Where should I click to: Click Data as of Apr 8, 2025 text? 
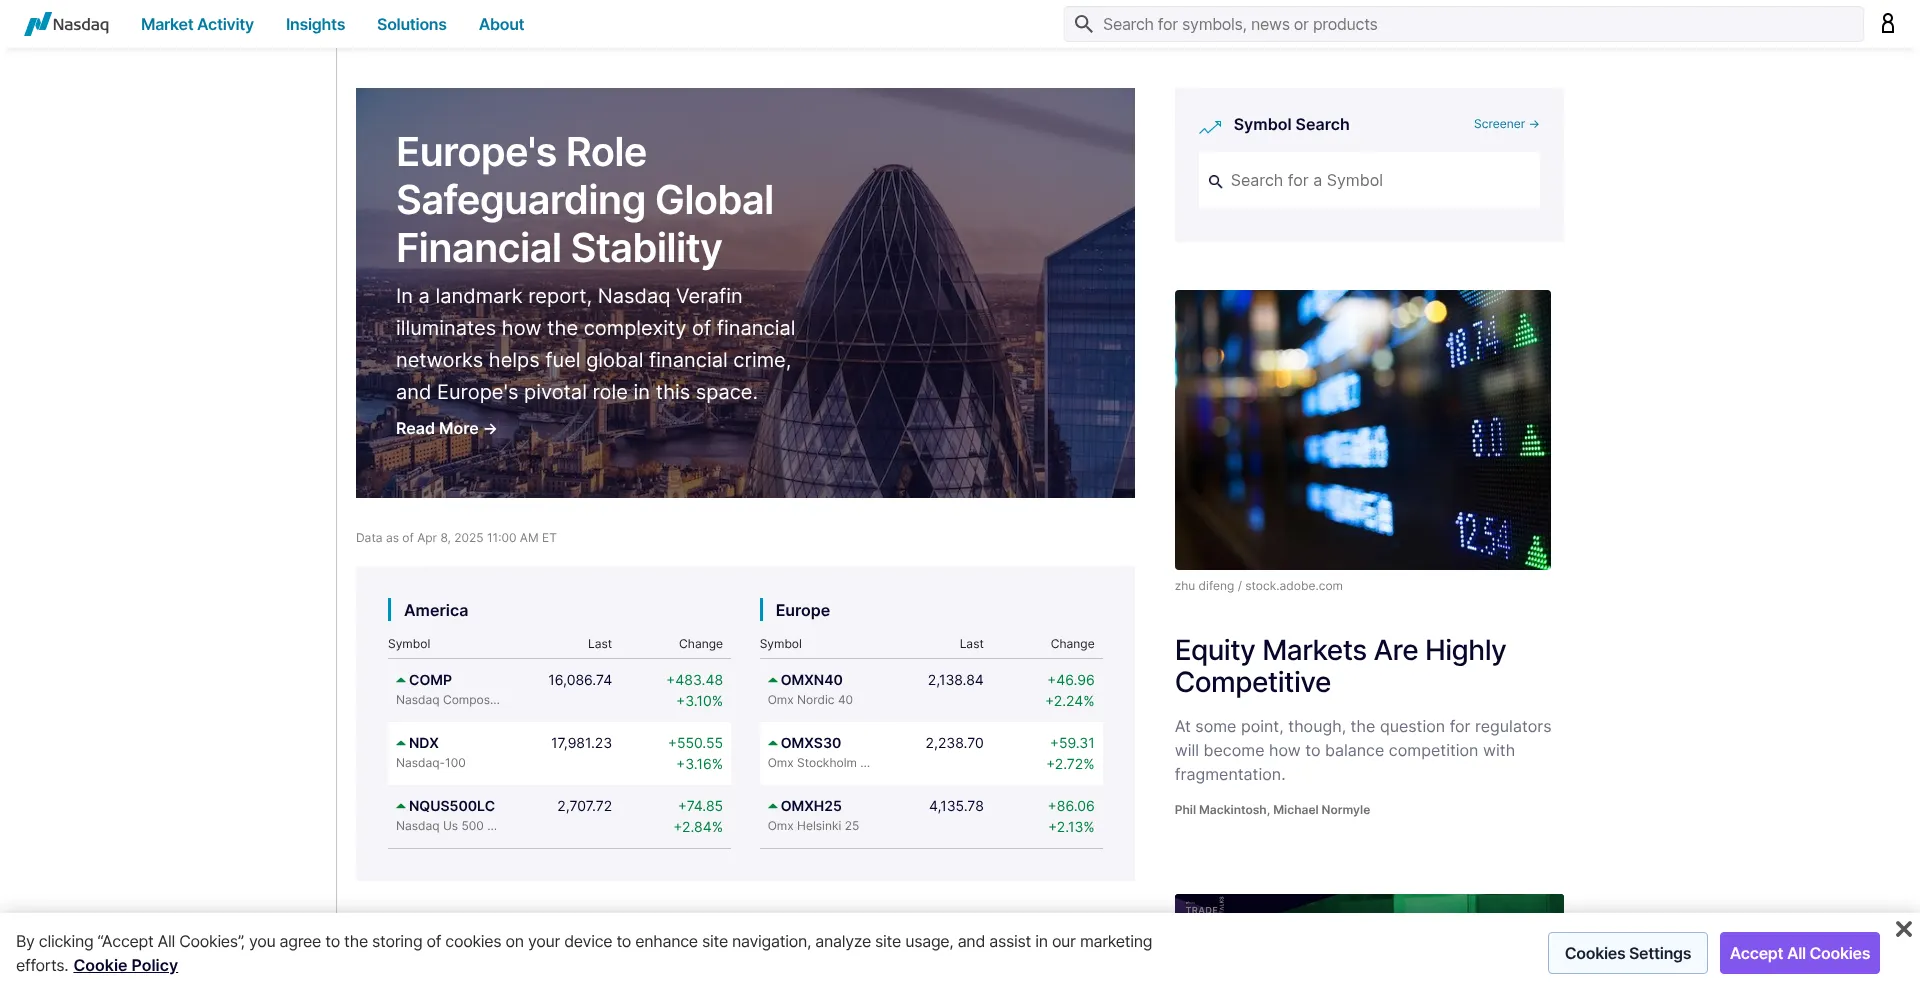point(456,538)
